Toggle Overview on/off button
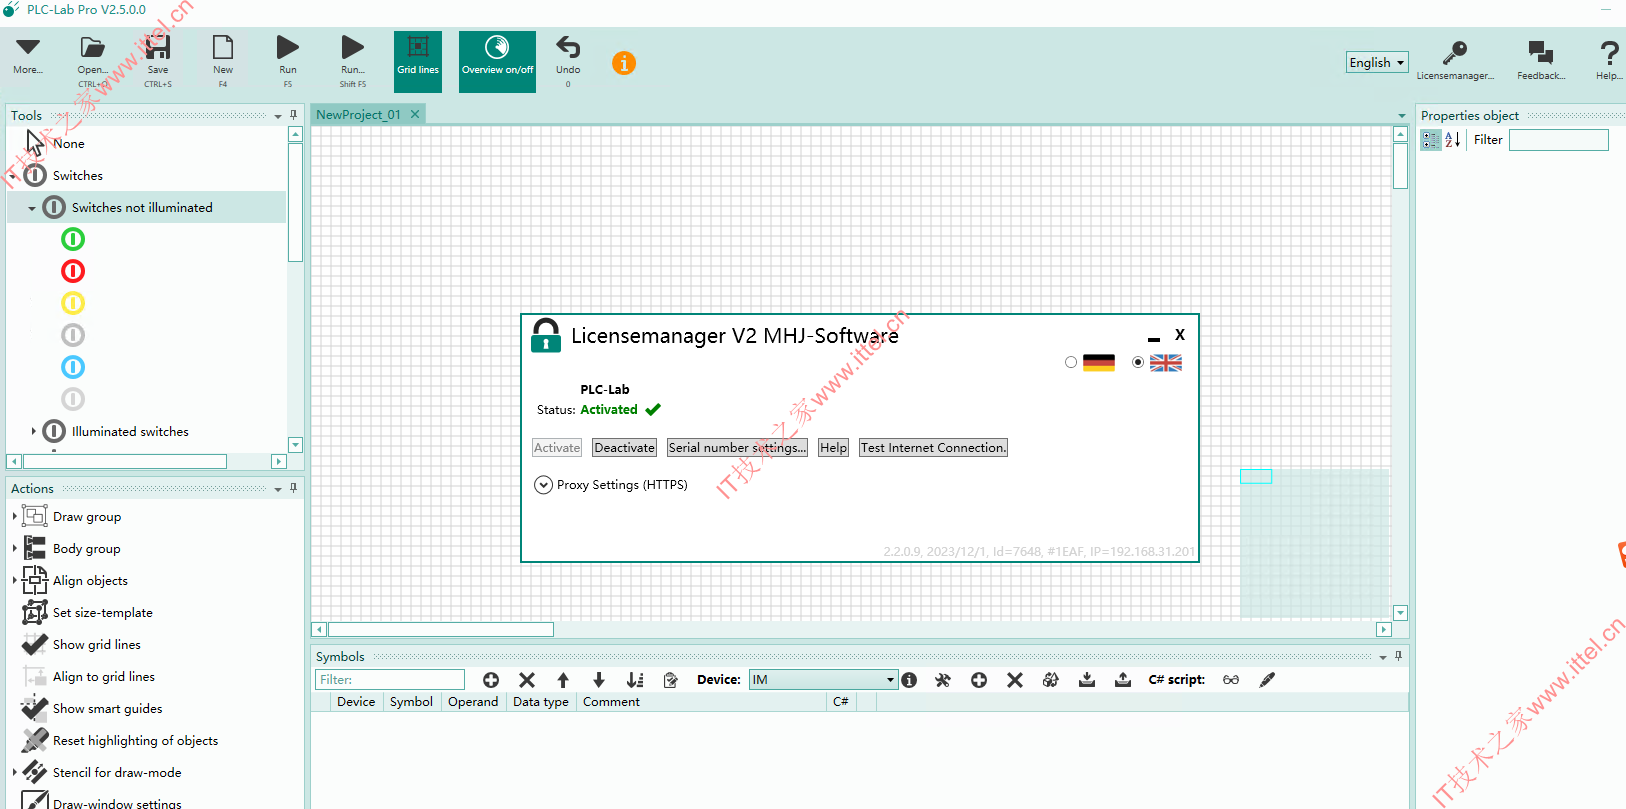Viewport: 1626px width, 809px height. pyautogui.click(x=497, y=61)
